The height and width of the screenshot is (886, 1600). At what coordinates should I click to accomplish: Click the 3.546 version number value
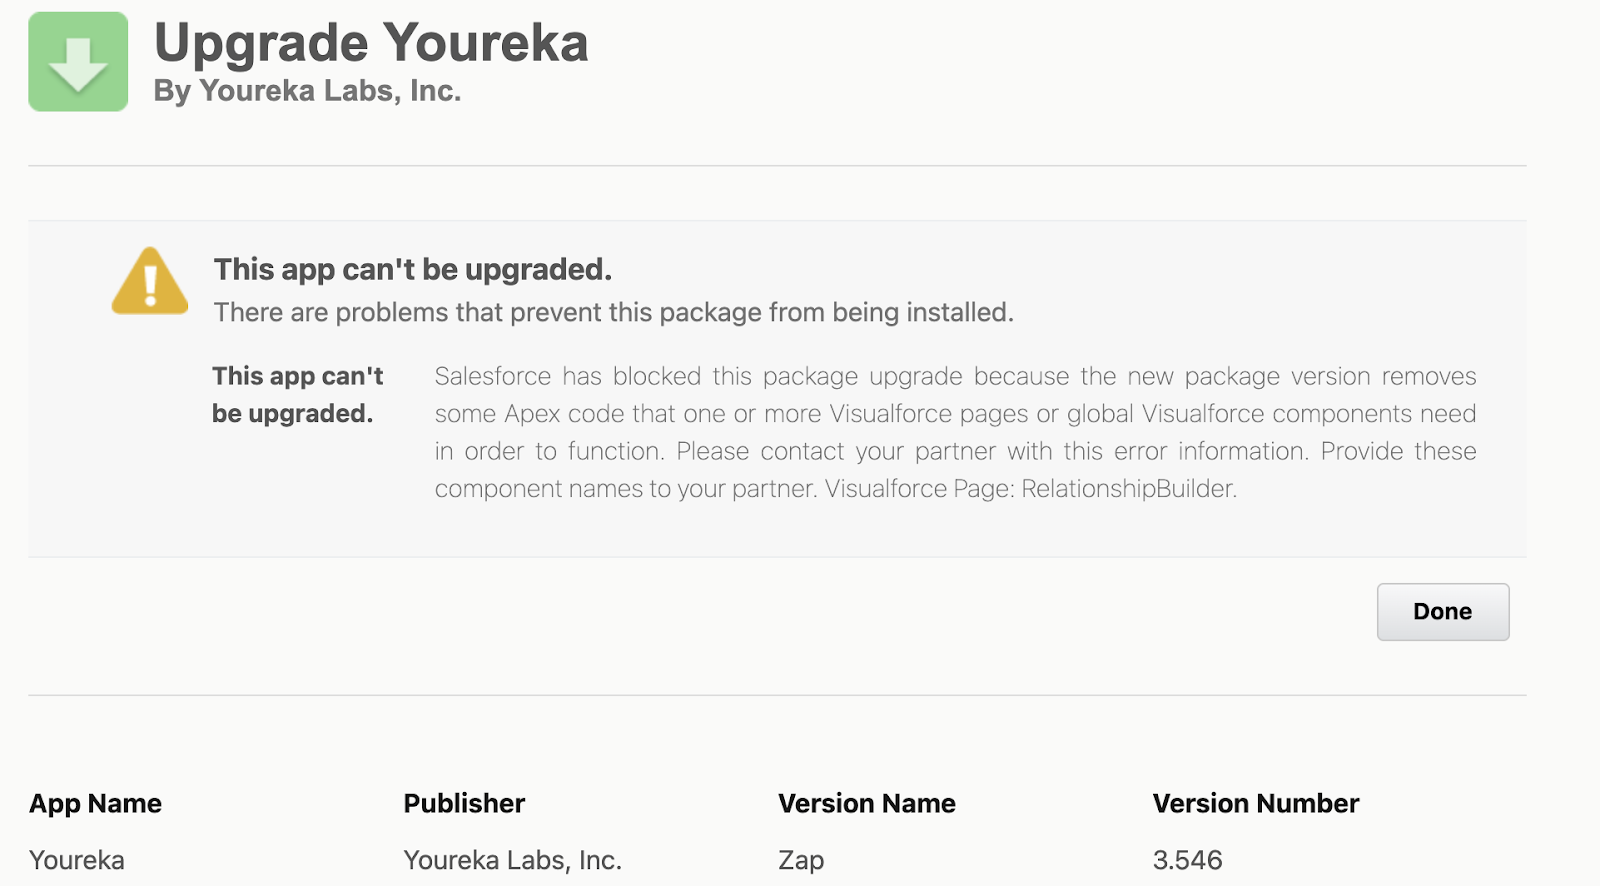coord(1188,861)
